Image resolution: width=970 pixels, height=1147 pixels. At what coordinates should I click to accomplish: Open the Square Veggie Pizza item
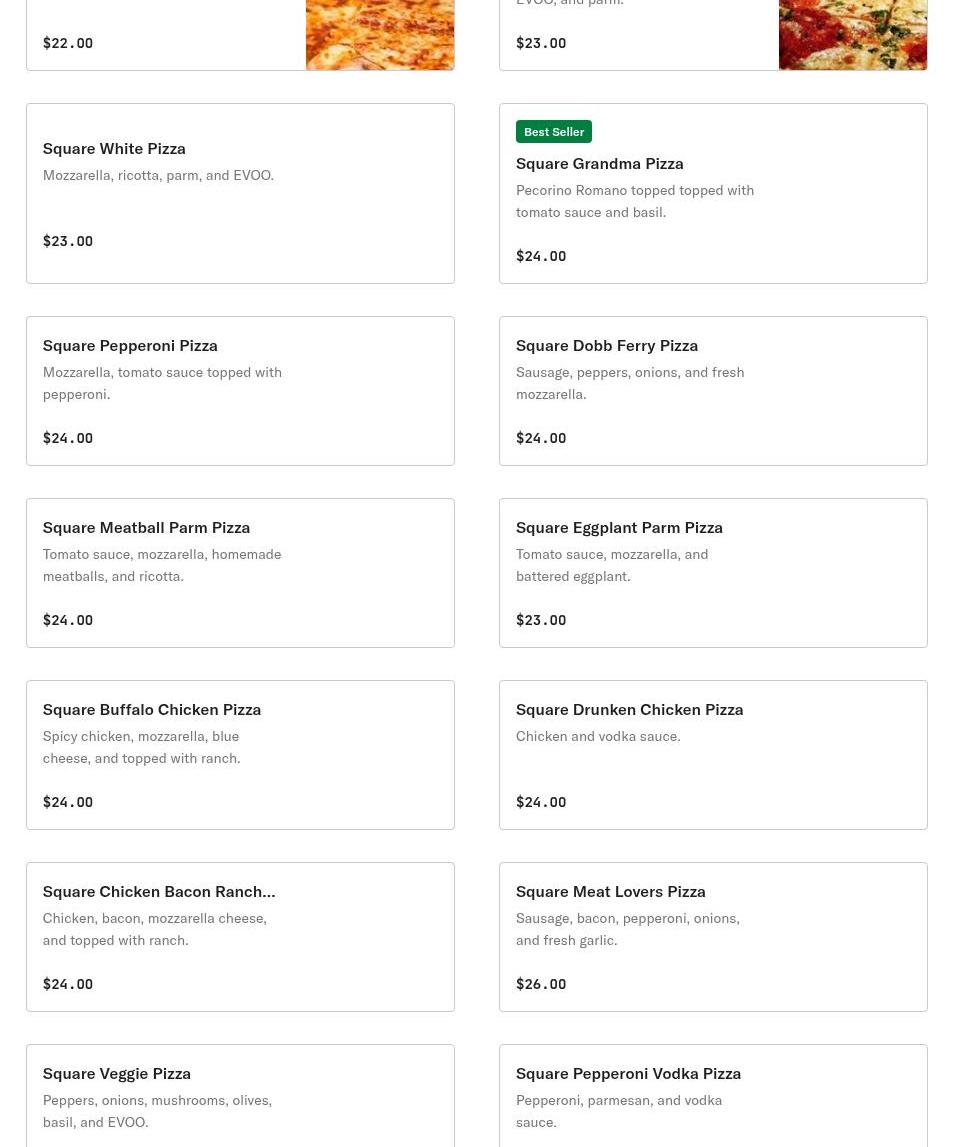point(116,1073)
